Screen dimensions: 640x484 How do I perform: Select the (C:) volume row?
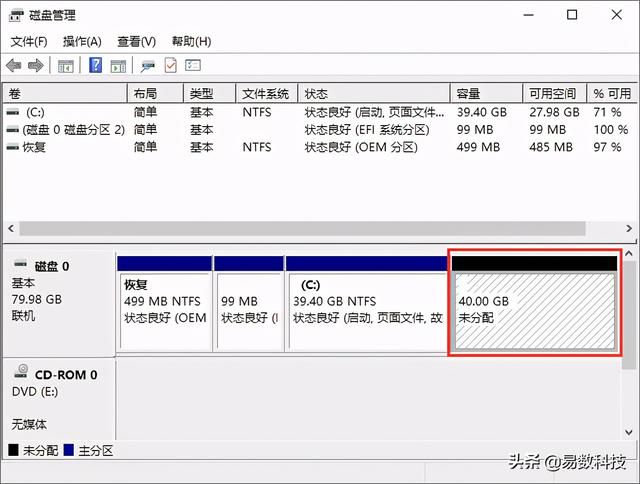(x=320, y=112)
